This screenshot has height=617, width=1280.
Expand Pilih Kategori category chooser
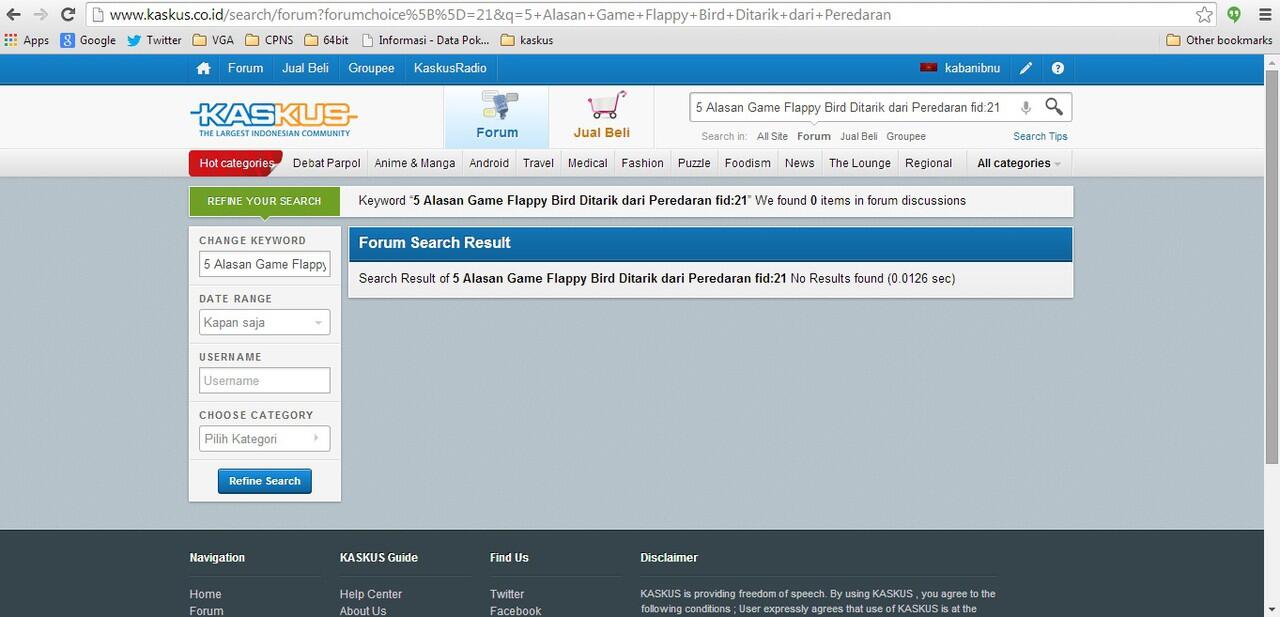[264, 438]
